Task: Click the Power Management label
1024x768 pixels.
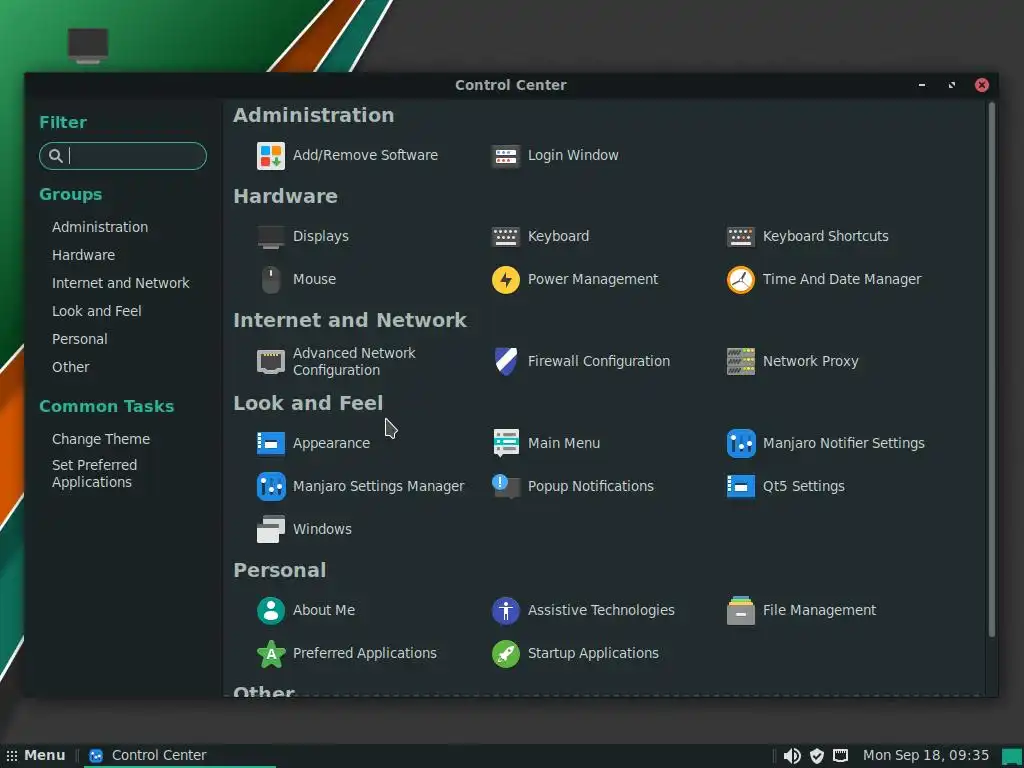Action: coord(593,280)
